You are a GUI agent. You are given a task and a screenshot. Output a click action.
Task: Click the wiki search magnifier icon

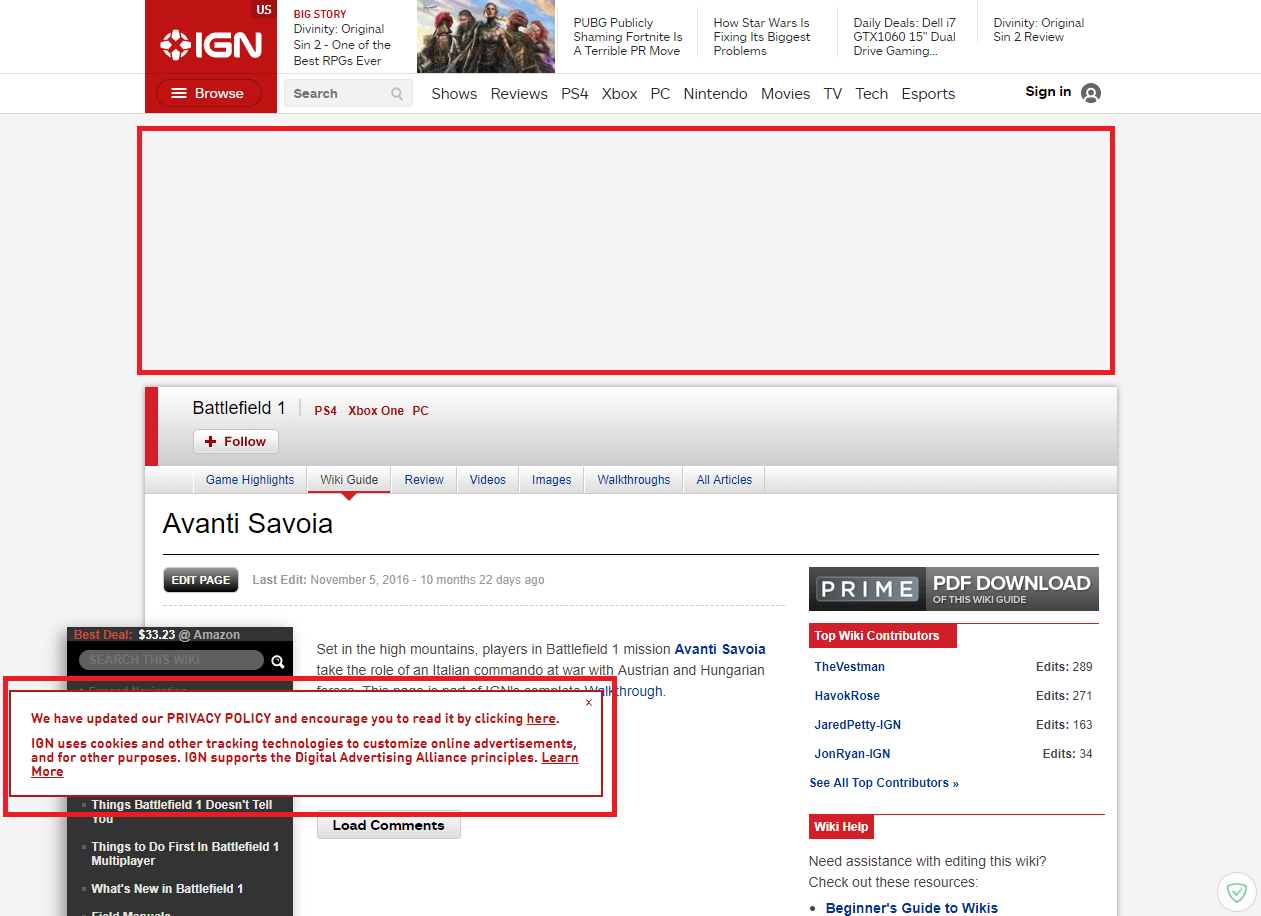278,661
